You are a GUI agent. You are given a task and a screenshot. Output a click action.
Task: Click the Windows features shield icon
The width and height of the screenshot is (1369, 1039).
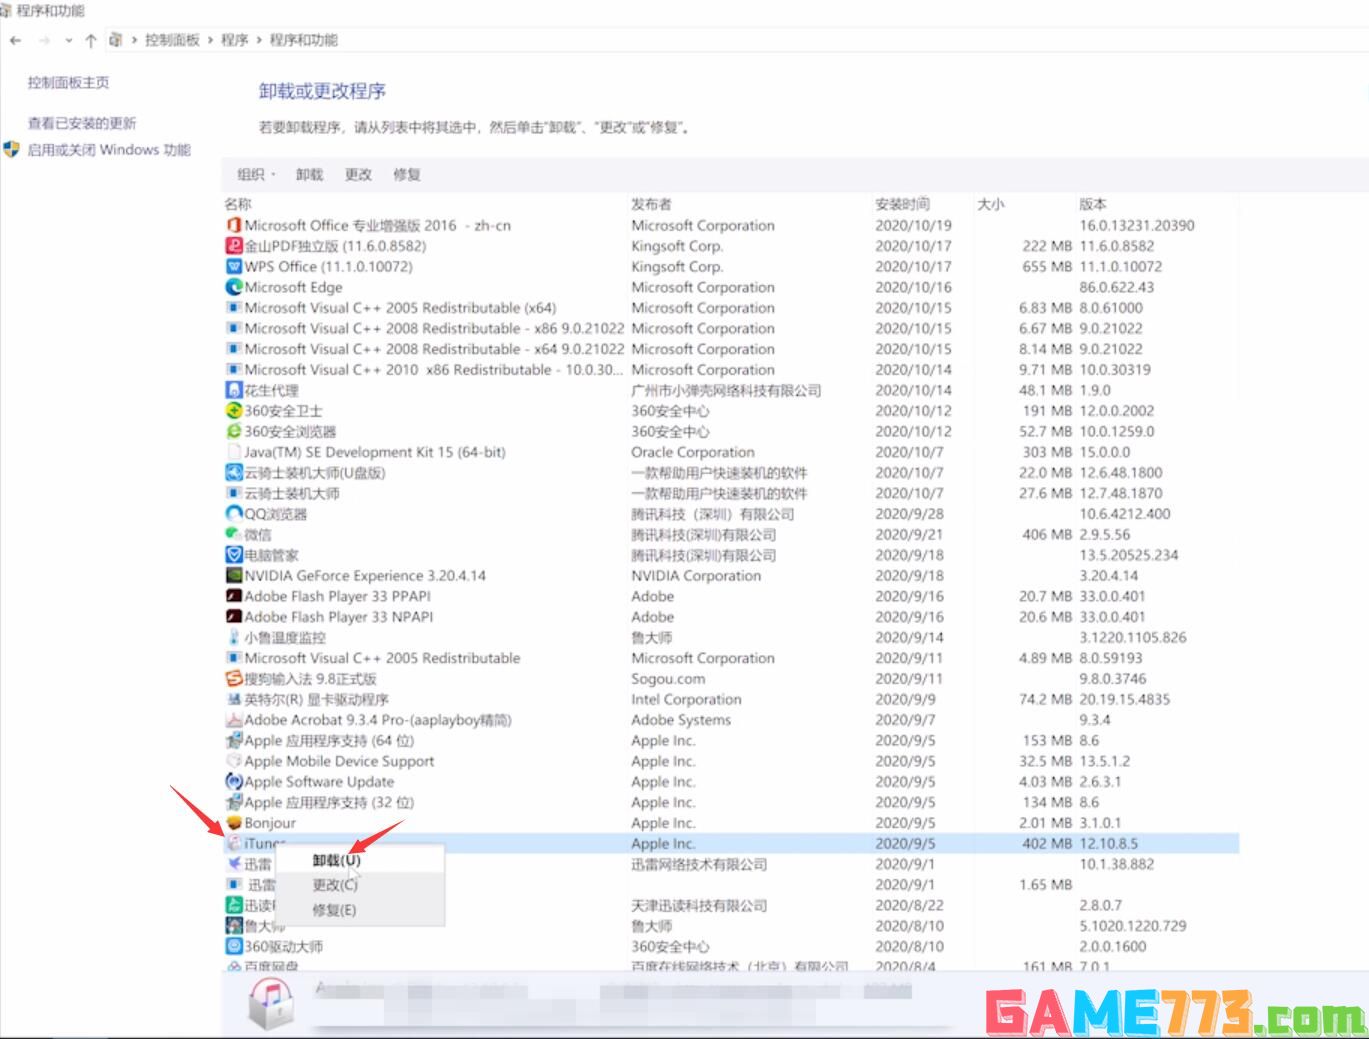coord(12,150)
